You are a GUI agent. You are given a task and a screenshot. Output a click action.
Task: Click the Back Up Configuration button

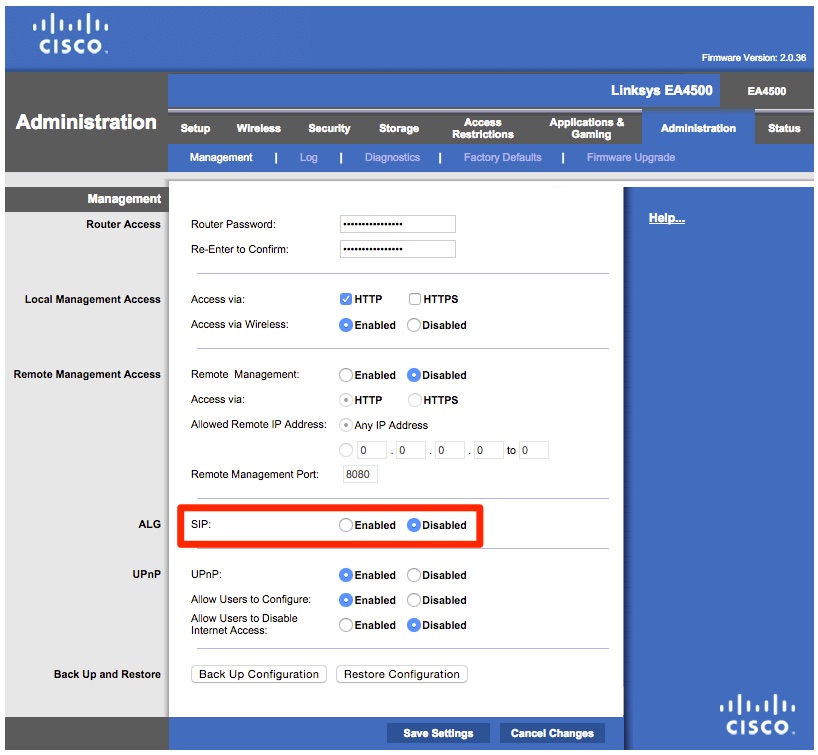coord(259,674)
